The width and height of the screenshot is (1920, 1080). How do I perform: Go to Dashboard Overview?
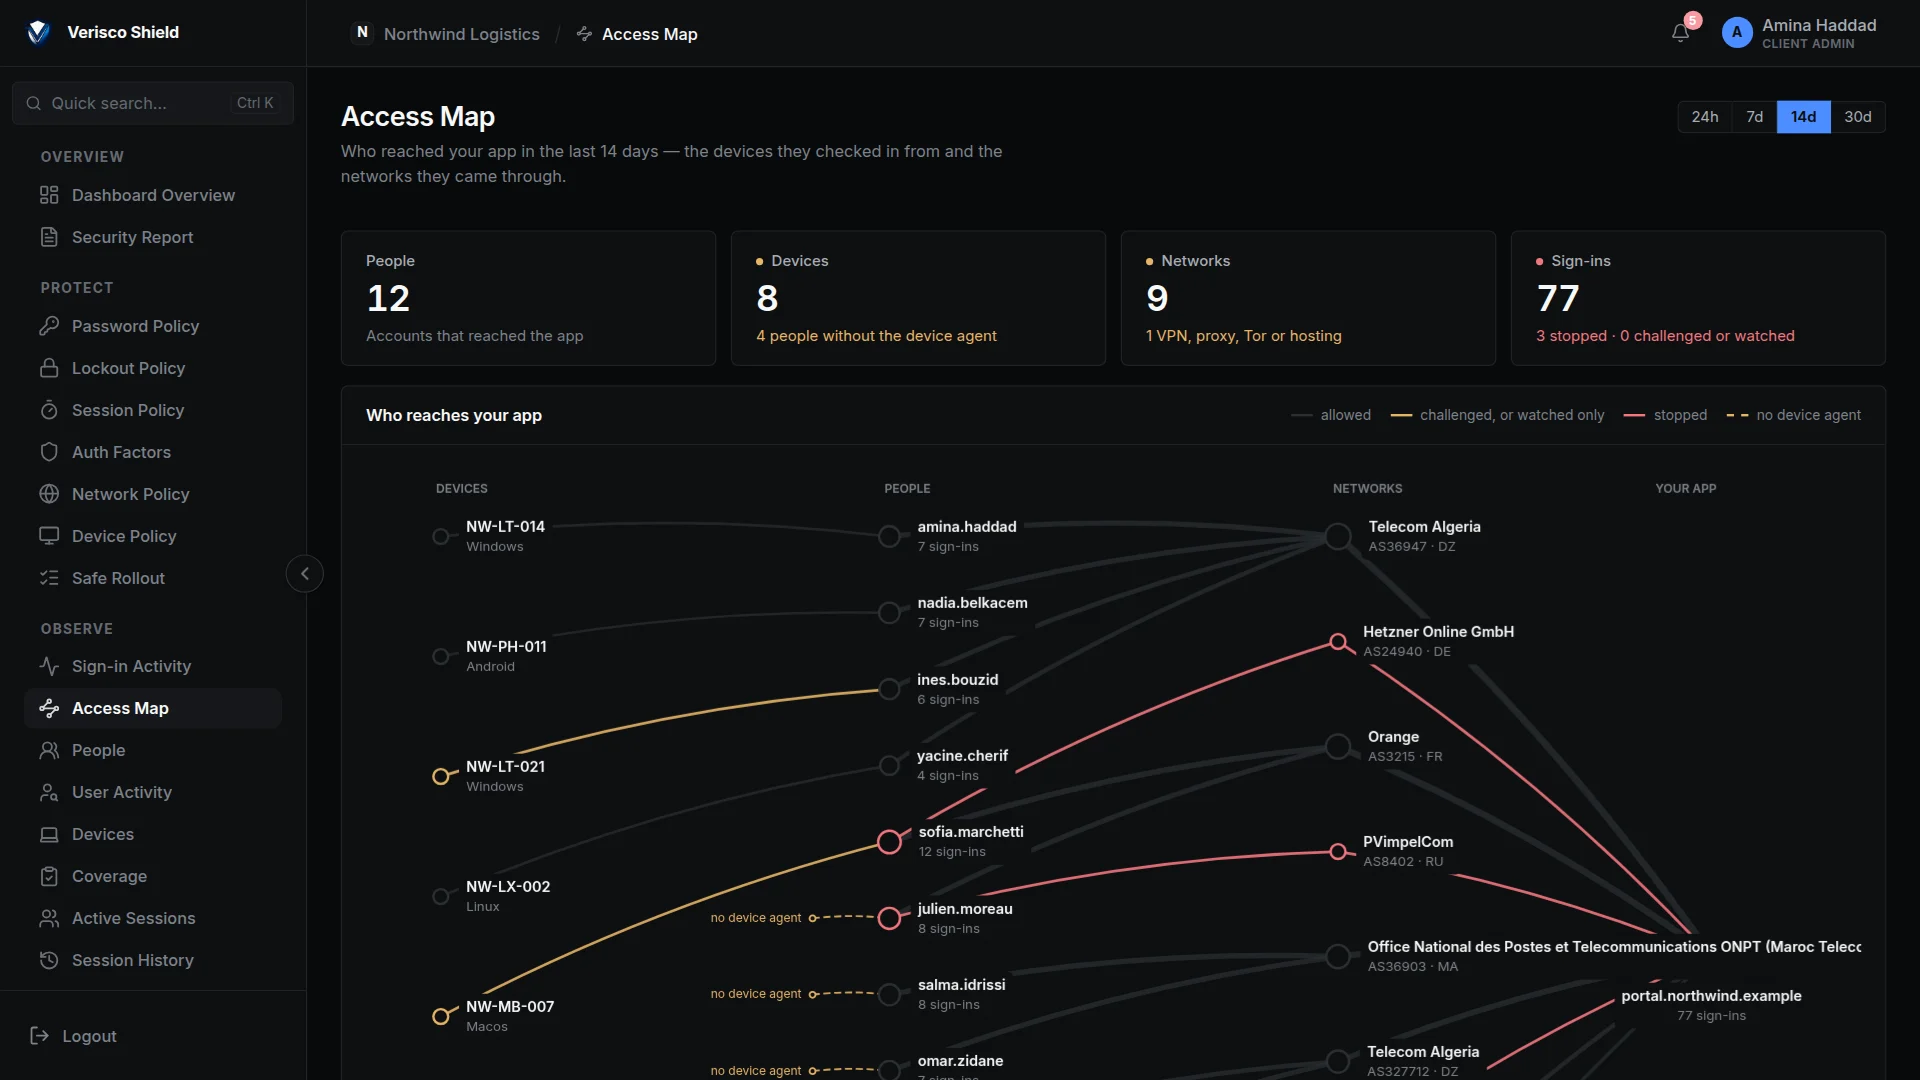153,195
